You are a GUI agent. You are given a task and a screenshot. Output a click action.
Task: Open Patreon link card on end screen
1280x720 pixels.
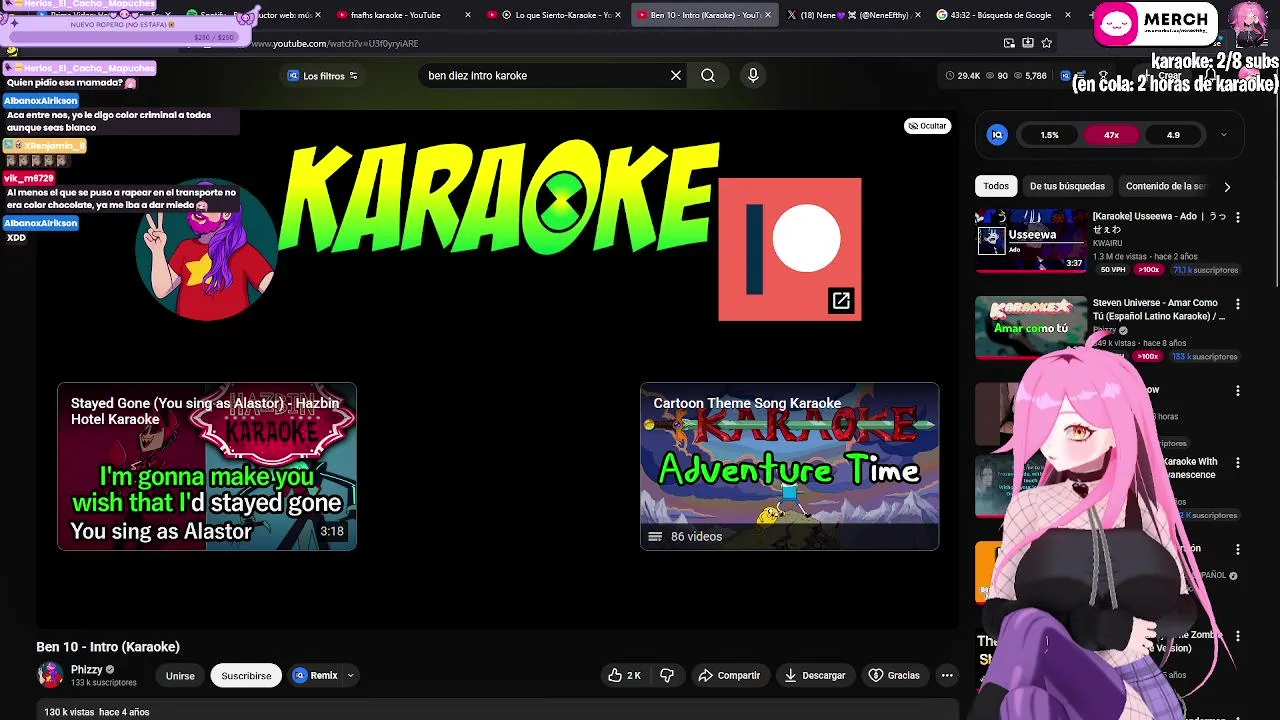click(x=789, y=249)
